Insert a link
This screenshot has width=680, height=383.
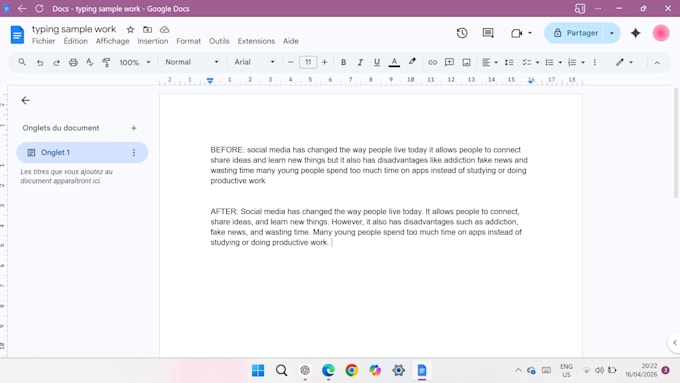[432, 62]
